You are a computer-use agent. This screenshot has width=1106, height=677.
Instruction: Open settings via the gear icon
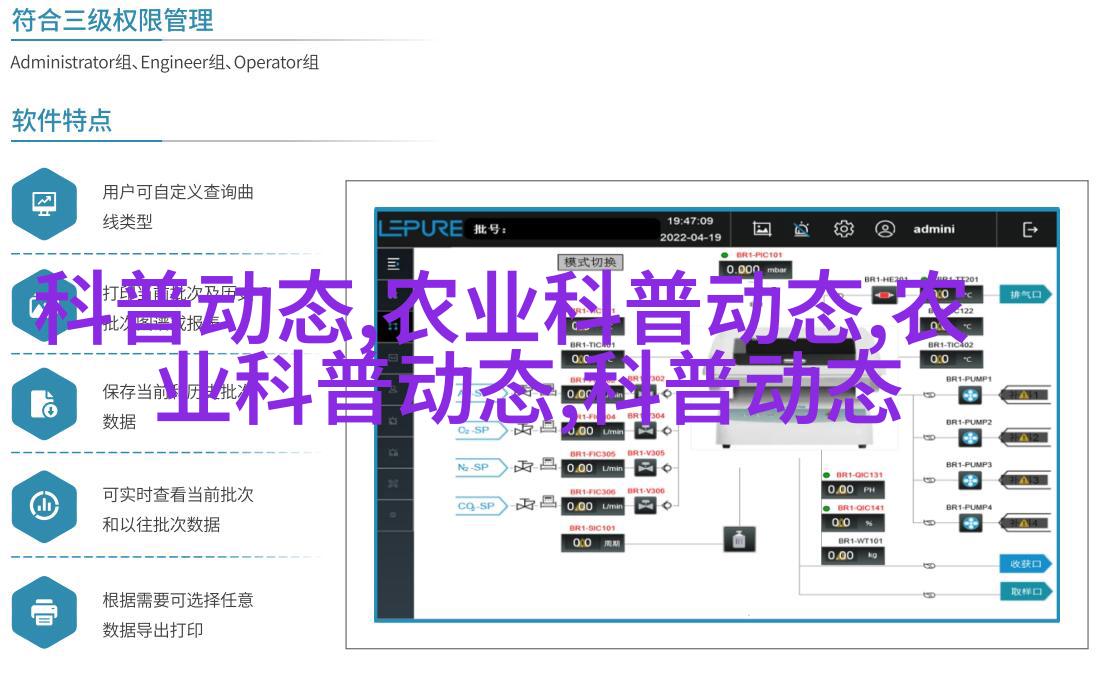coord(844,229)
